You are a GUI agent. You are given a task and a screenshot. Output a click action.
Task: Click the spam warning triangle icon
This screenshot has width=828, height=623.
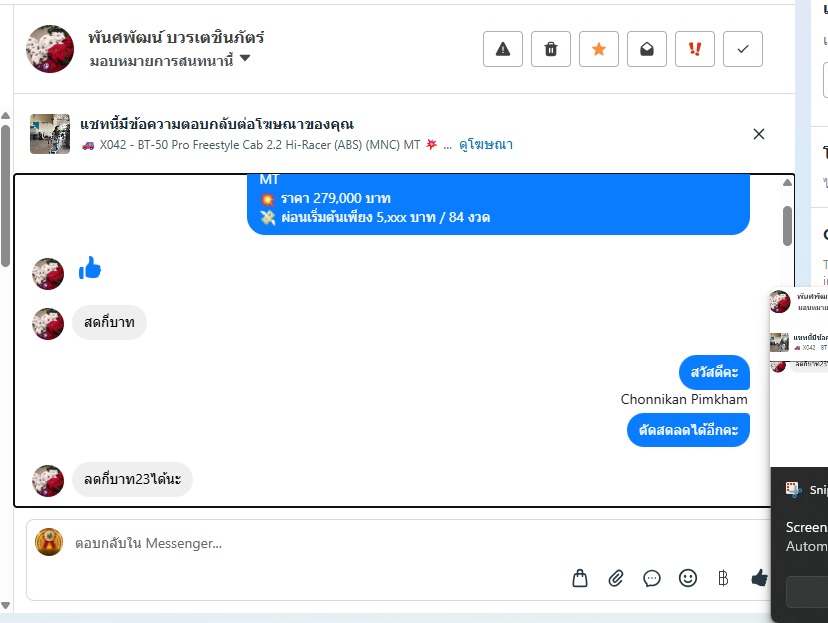point(503,49)
